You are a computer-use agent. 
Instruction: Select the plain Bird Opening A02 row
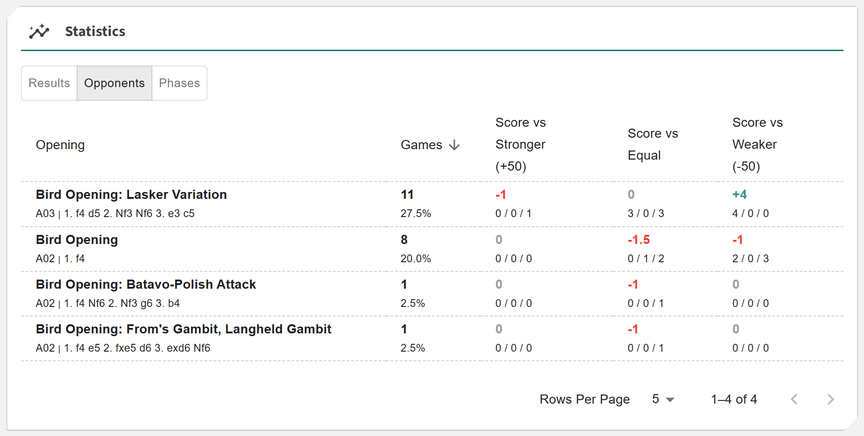(77, 240)
